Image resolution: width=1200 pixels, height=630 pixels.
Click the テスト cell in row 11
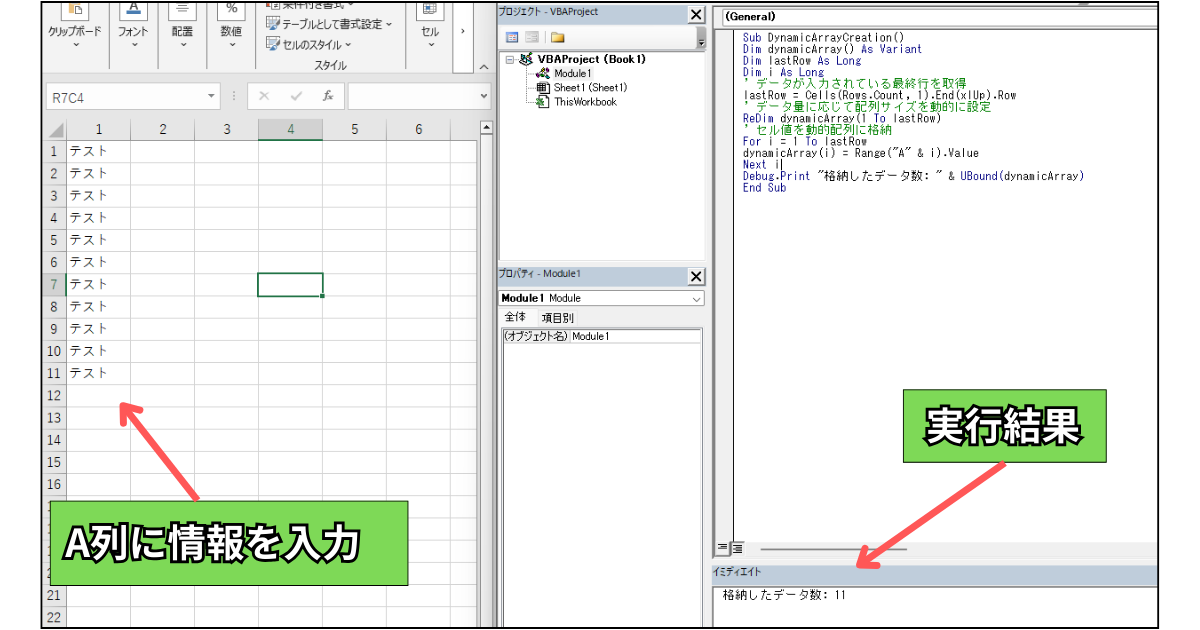click(x=98, y=374)
